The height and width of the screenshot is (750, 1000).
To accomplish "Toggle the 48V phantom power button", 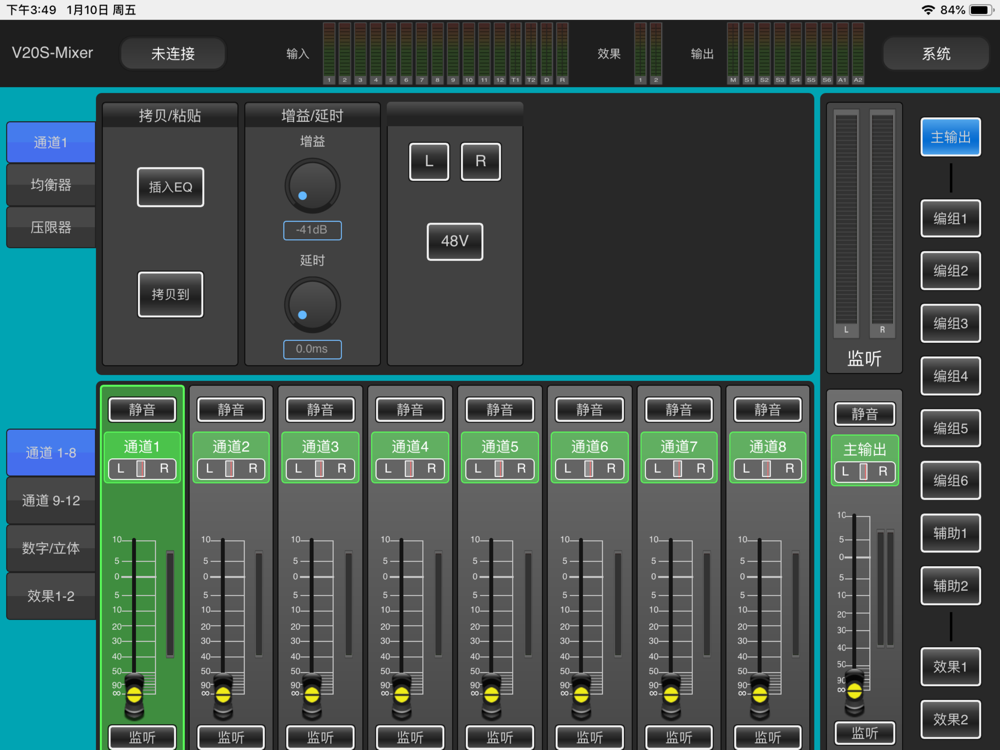I will coord(455,241).
